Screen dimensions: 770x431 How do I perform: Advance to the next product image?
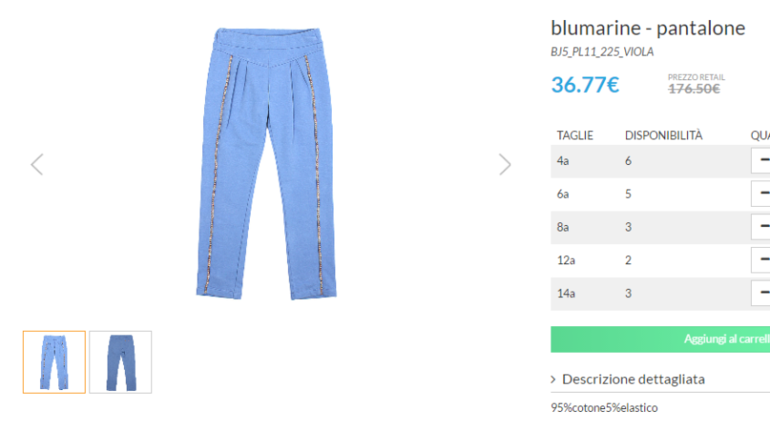(x=505, y=164)
